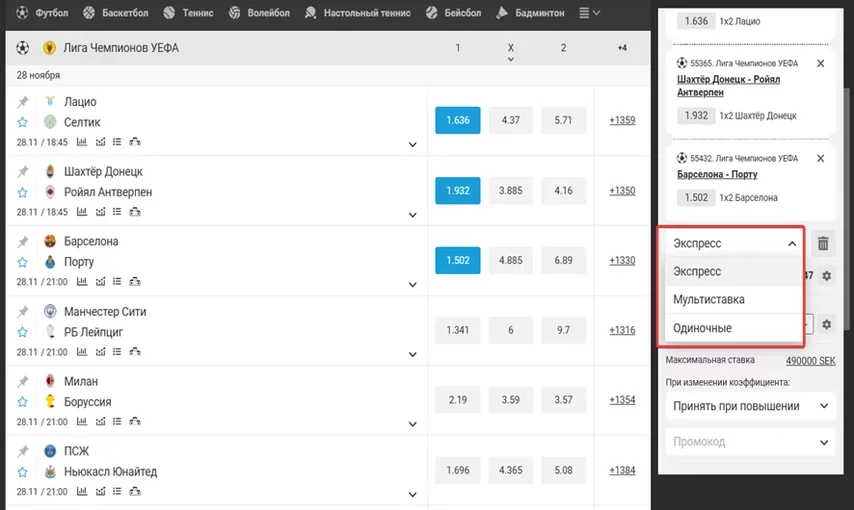
Task: Open +1316 more markets for Манчестер Сити
Action: [622, 330]
